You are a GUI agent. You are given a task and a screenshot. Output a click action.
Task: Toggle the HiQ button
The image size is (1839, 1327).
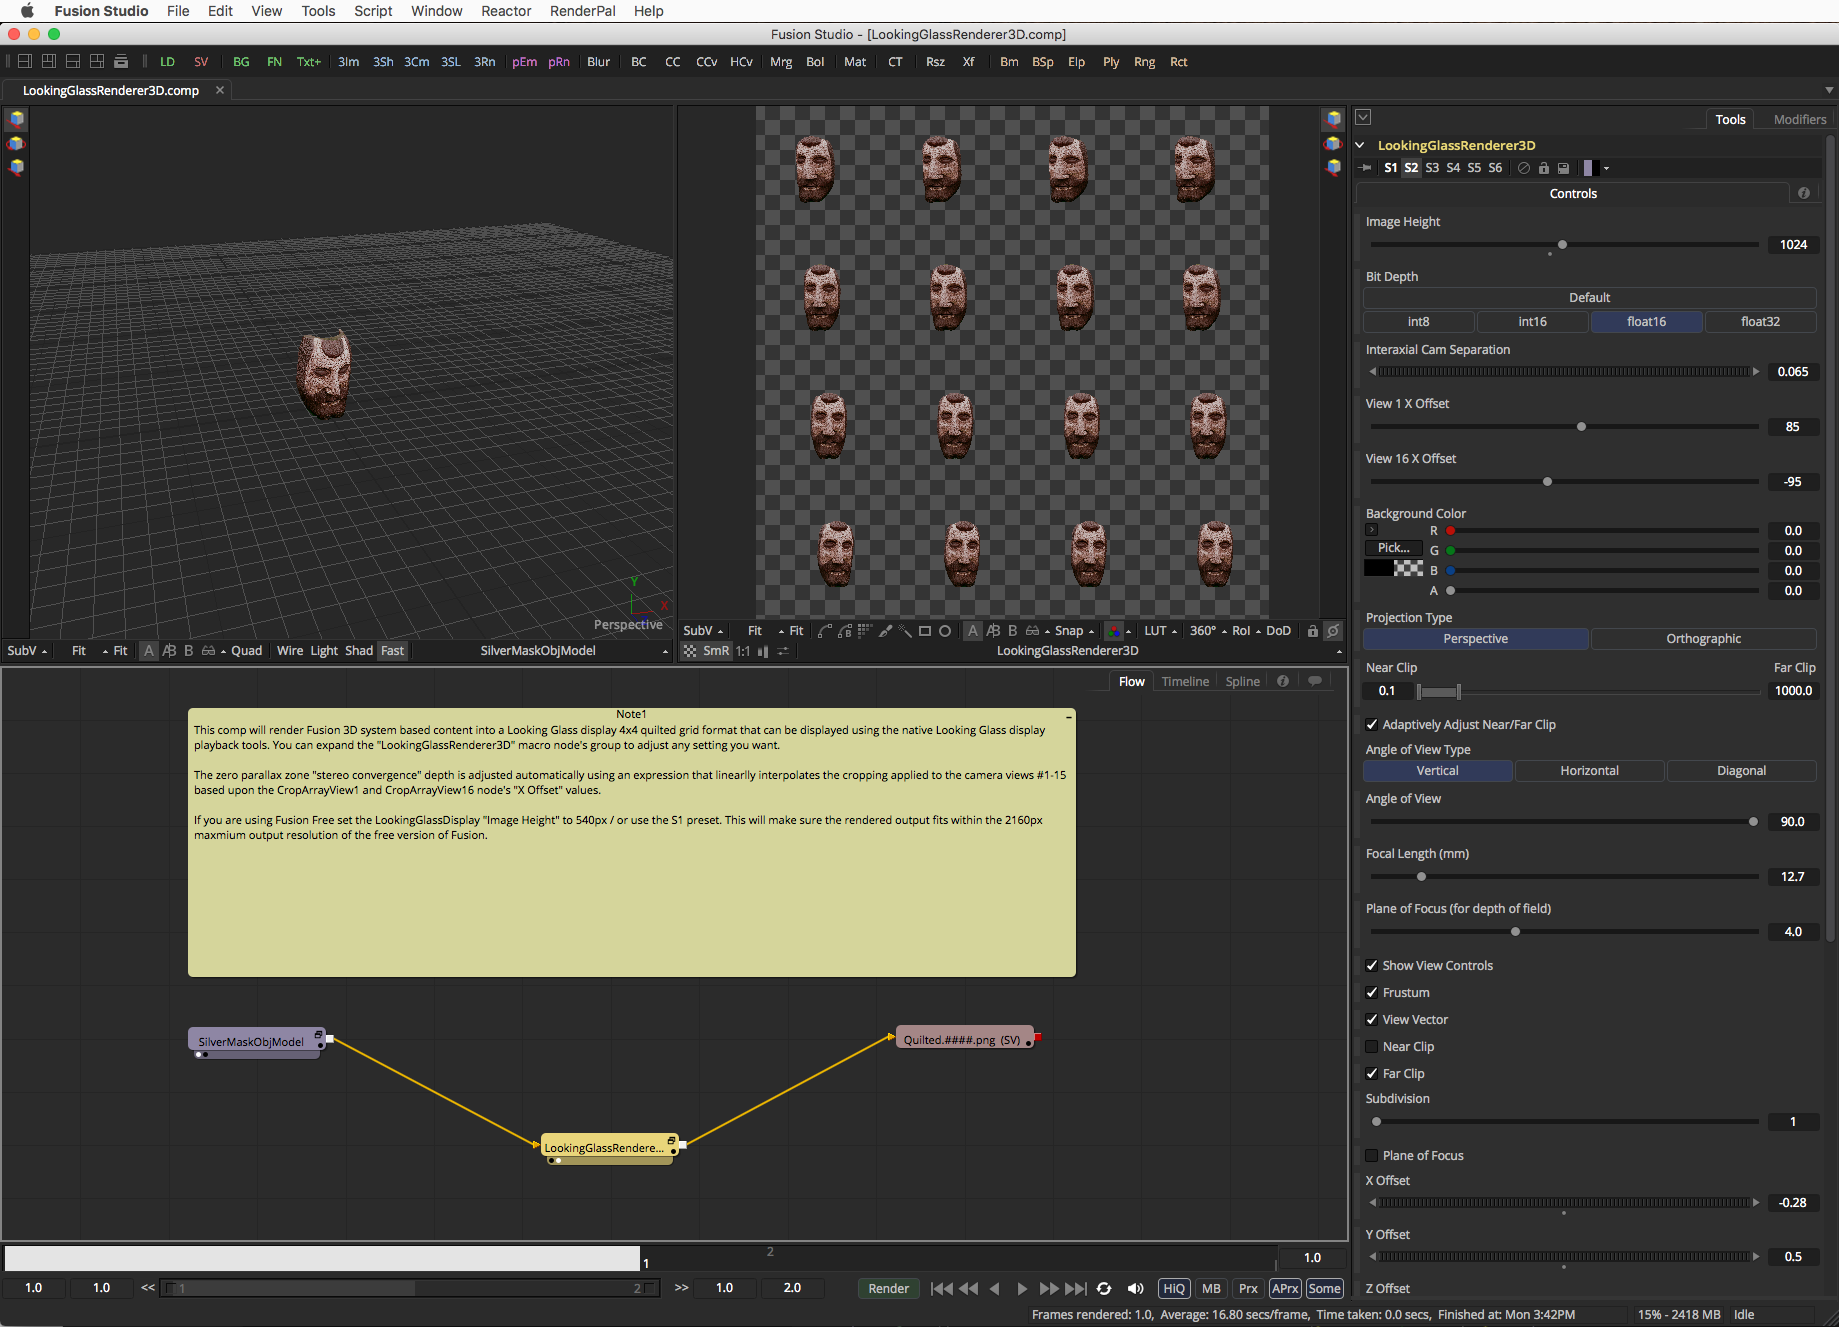1174,1288
